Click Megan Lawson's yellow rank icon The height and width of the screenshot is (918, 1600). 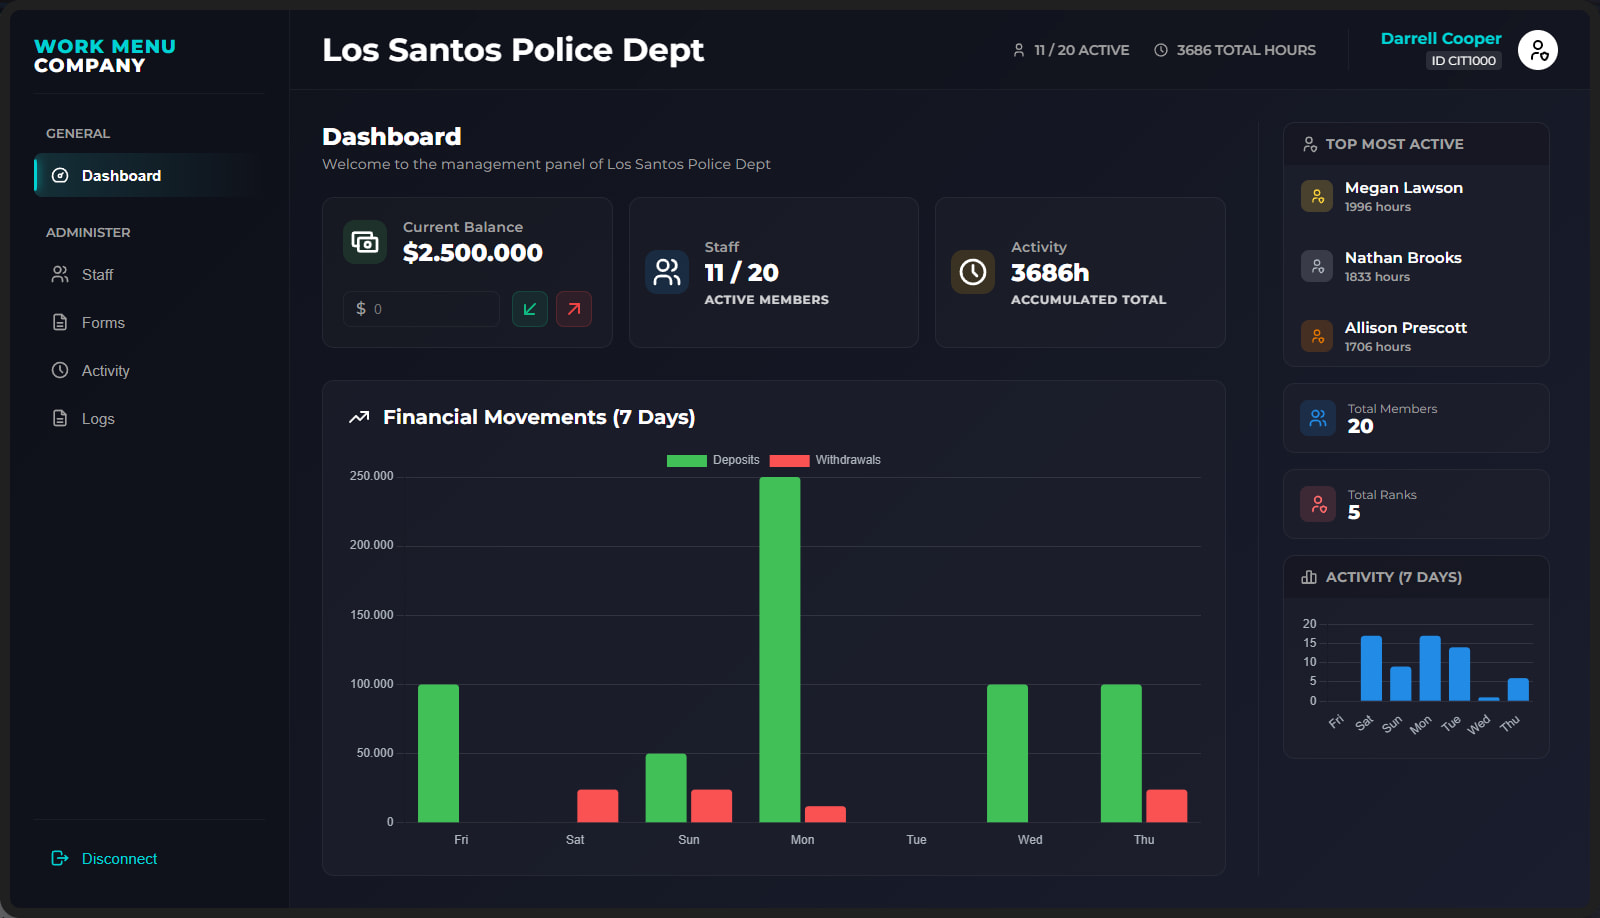pyautogui.click(x=1317, y=196)
